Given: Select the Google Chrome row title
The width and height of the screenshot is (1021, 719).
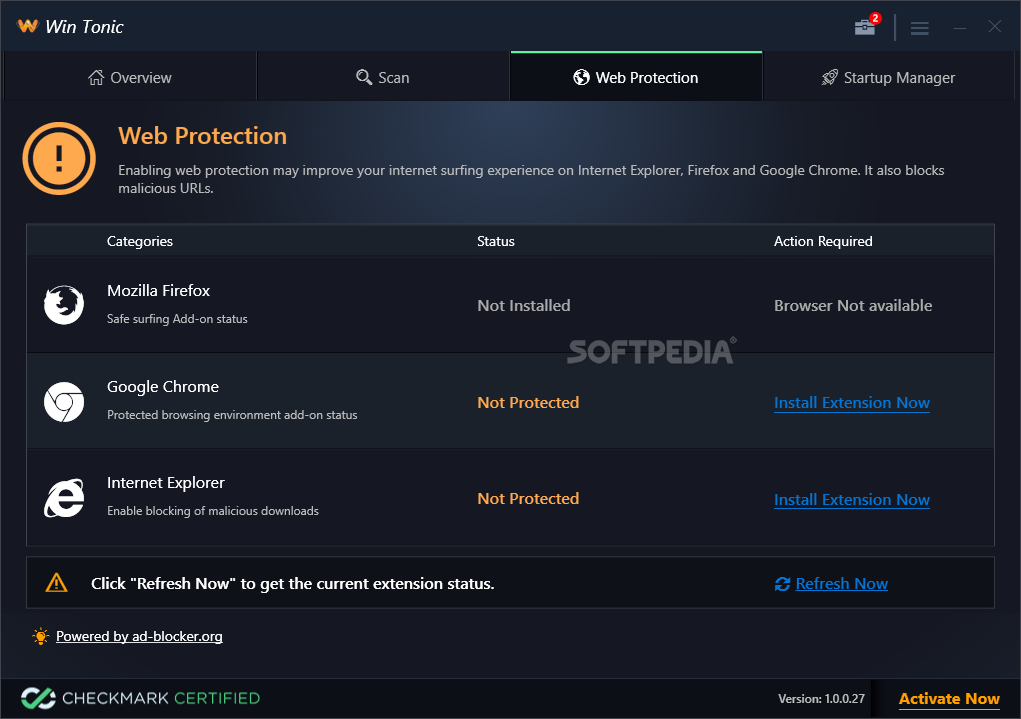Looking at the screenshot, I should (x=163, y=387).
